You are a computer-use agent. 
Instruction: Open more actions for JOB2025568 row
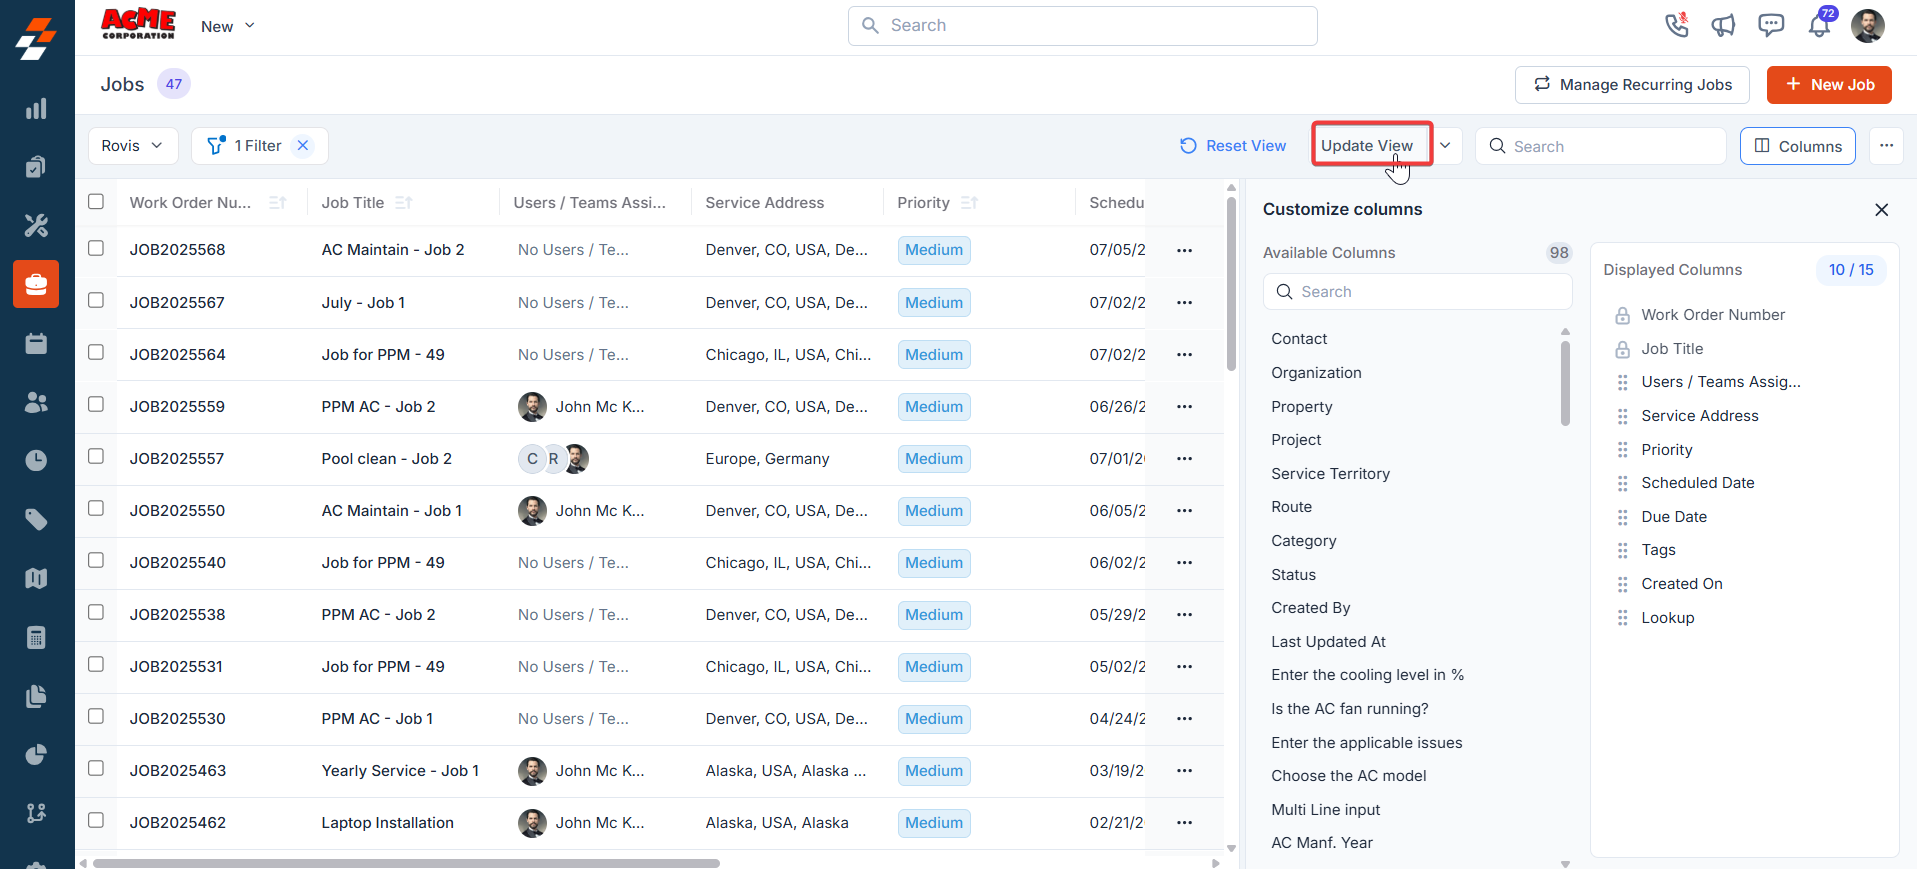[1184, 250]
